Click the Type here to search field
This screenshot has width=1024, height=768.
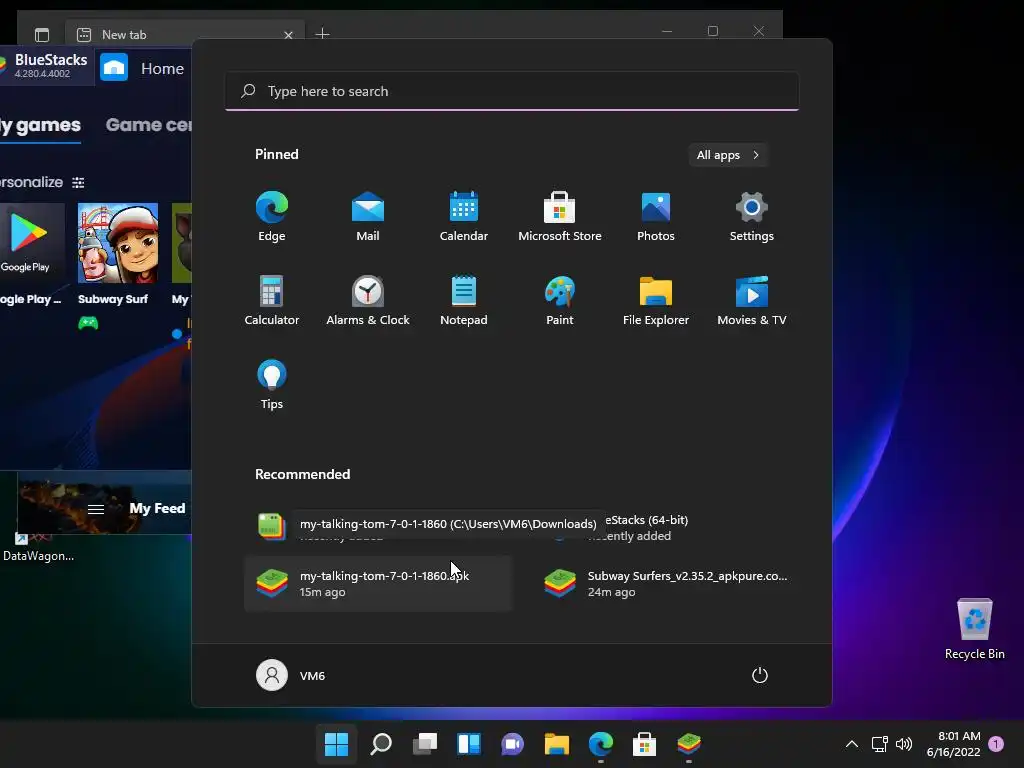click(512, 91)
